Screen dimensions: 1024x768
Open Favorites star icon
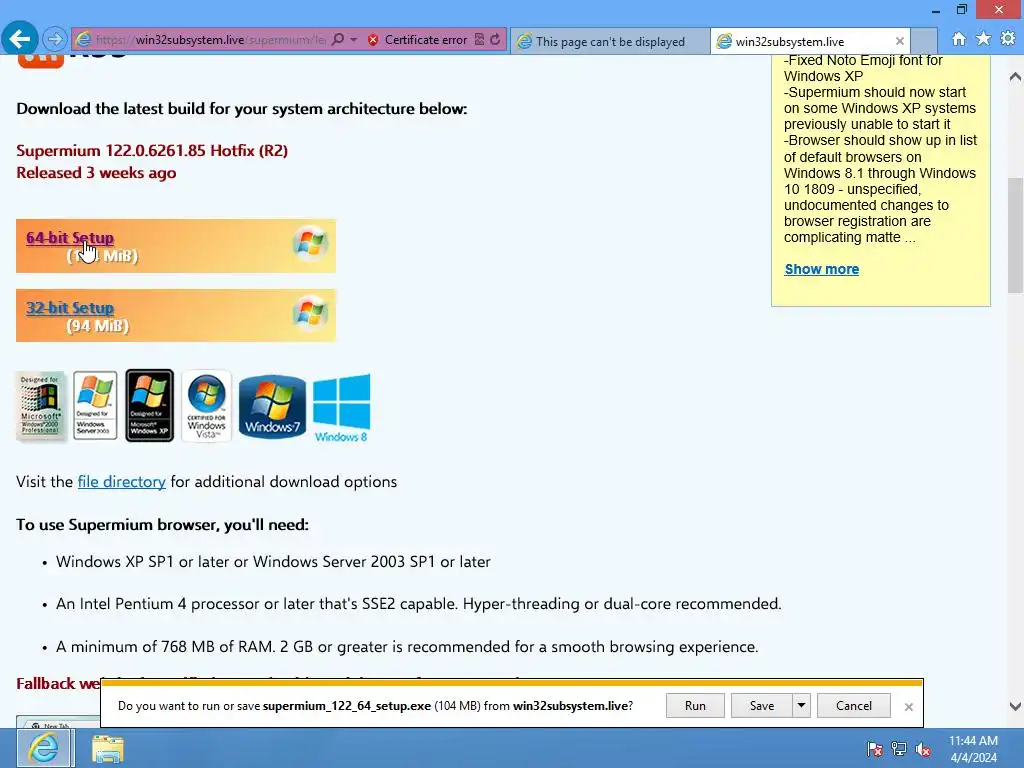[983, 39]
